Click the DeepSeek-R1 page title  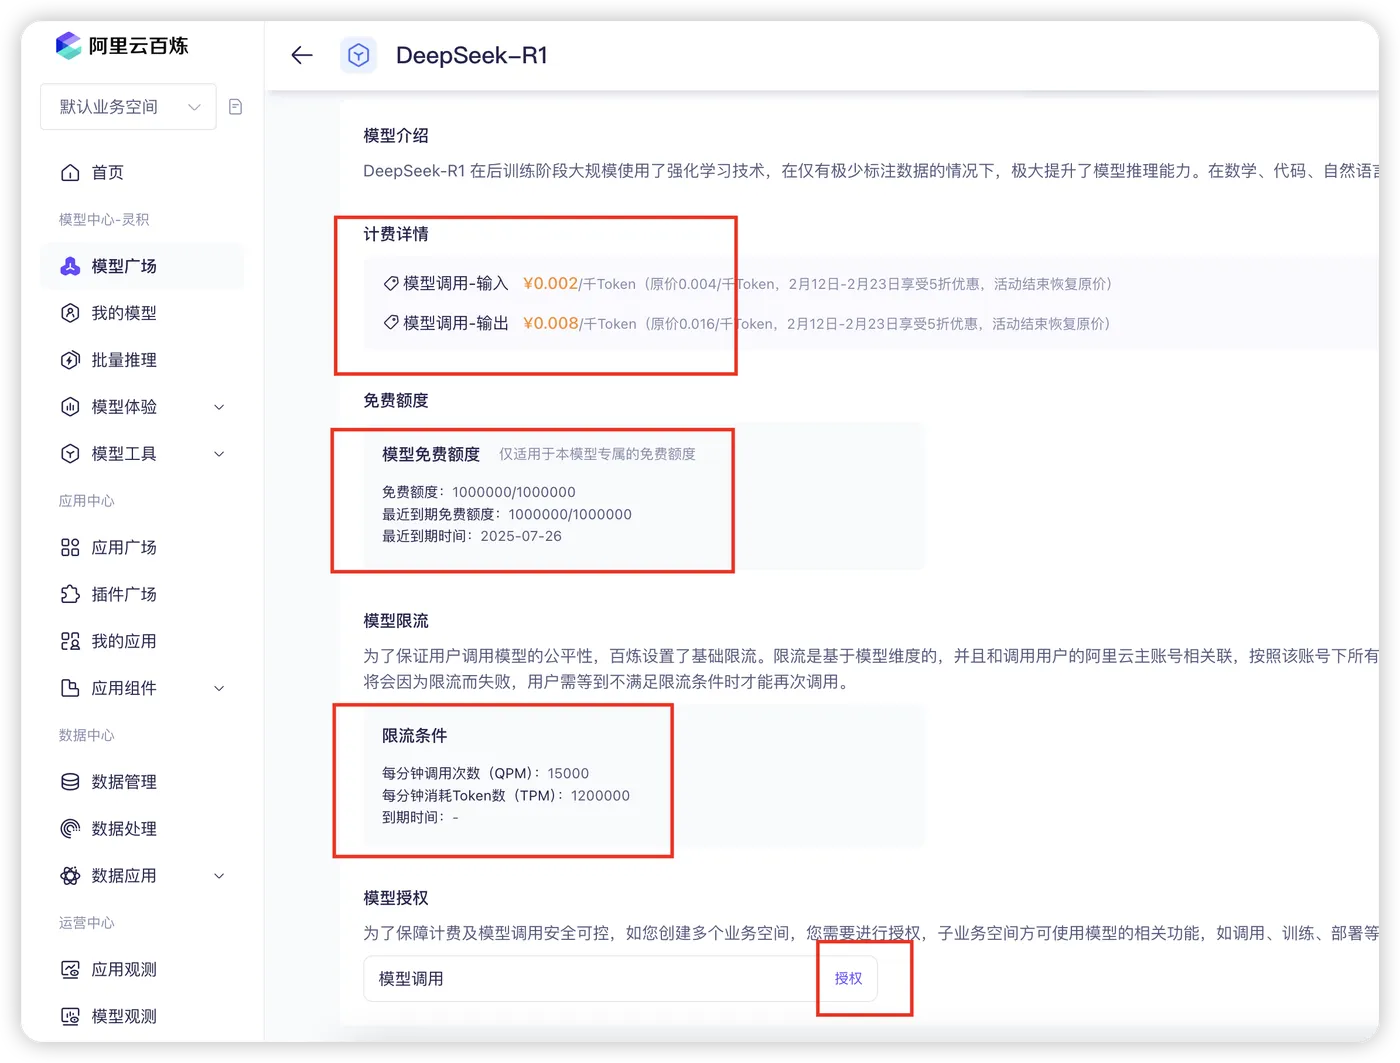click(472, 55)
